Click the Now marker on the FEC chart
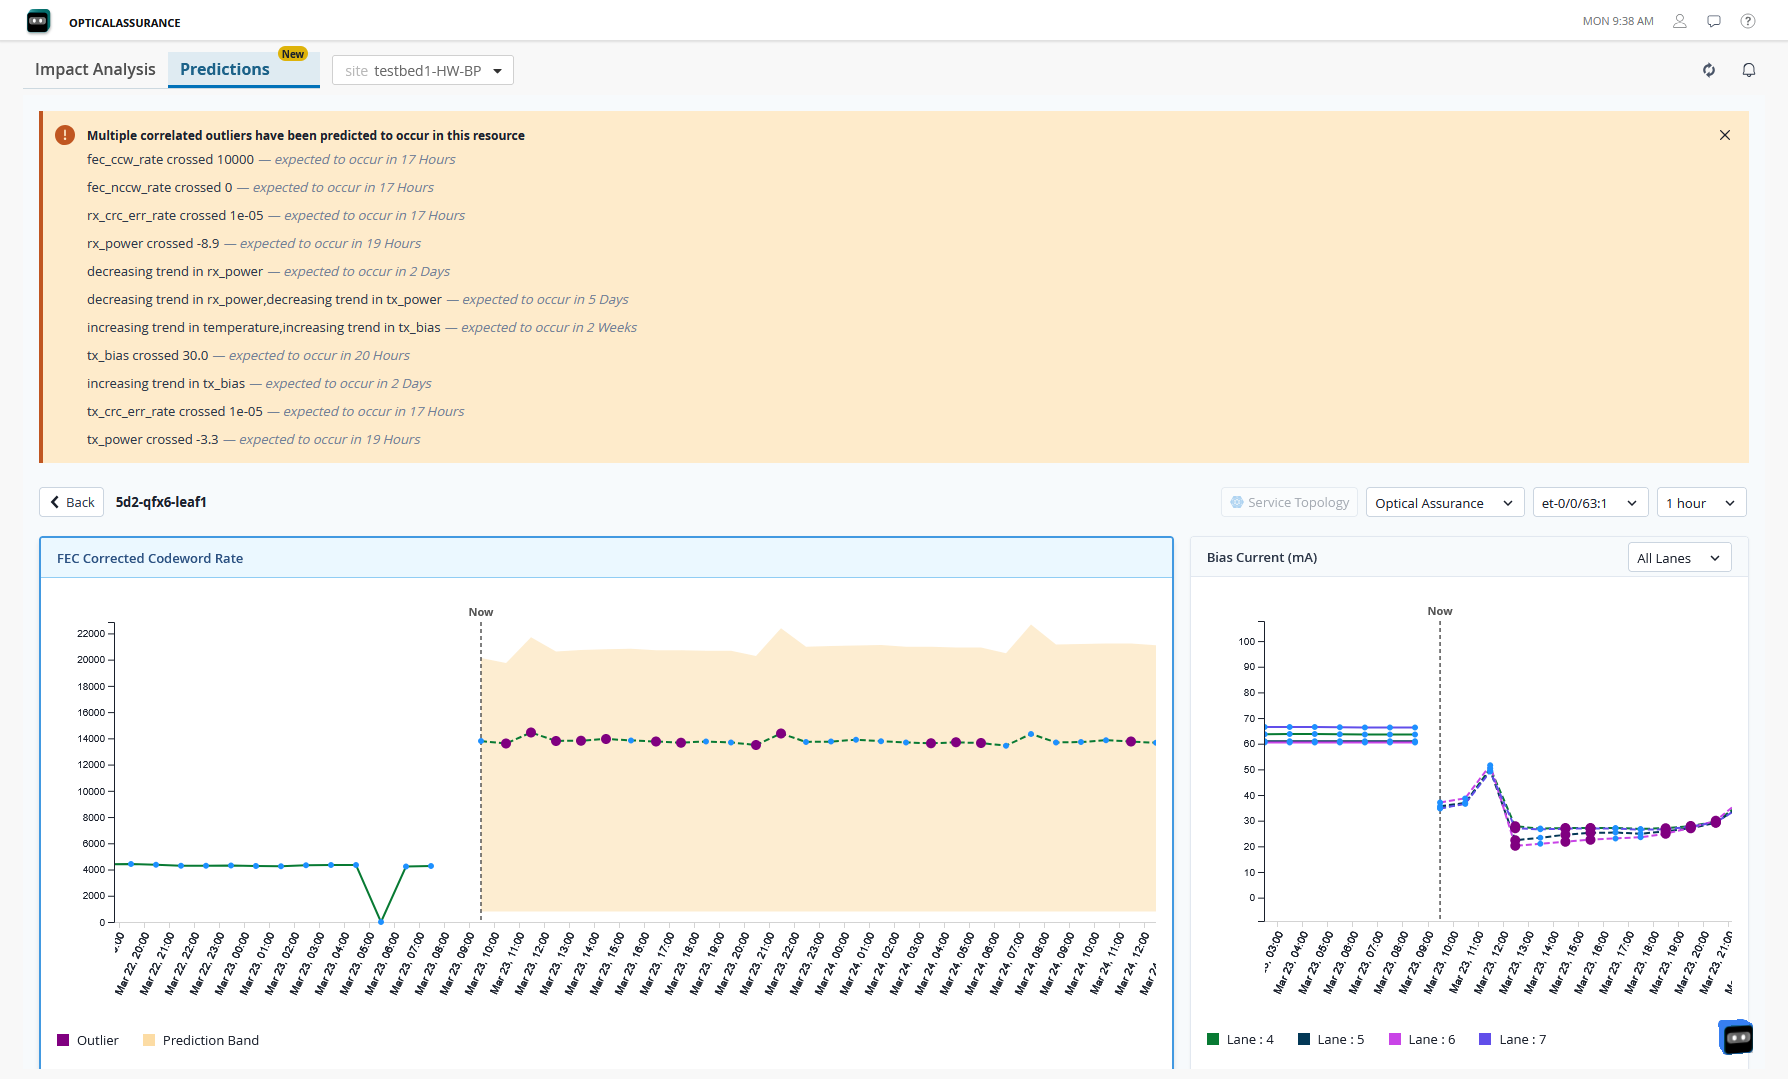 point(480,611)
